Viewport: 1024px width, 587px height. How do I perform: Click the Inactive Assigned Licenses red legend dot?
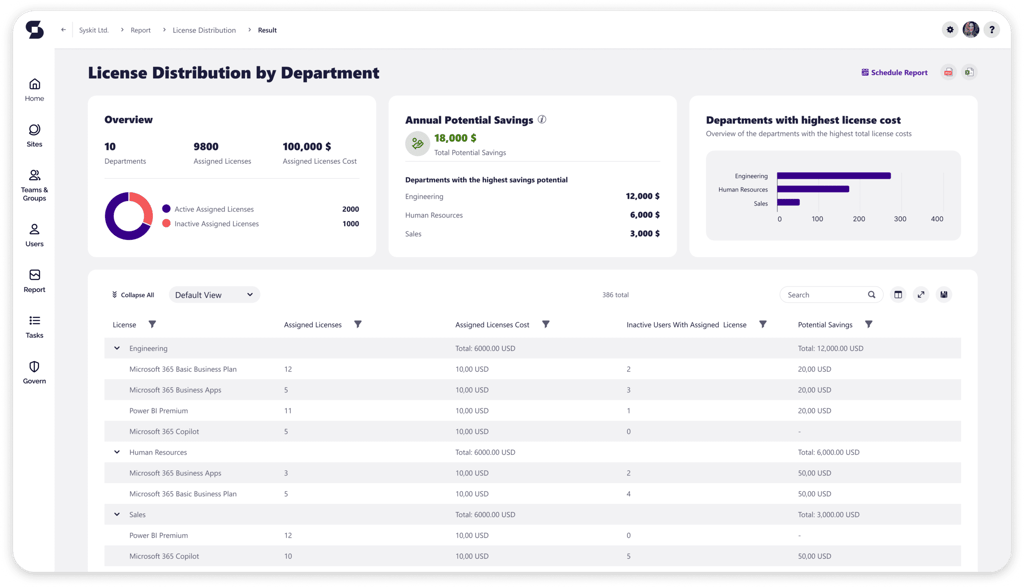167,223
